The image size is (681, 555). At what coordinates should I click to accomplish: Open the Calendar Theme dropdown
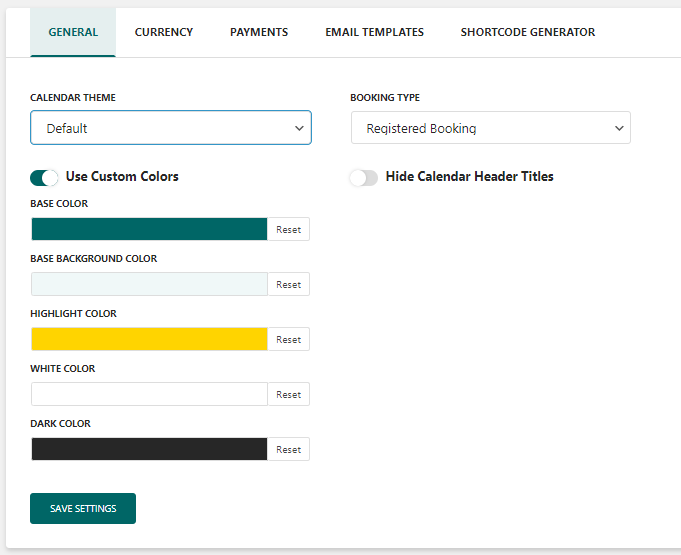[x=171, y=128]
